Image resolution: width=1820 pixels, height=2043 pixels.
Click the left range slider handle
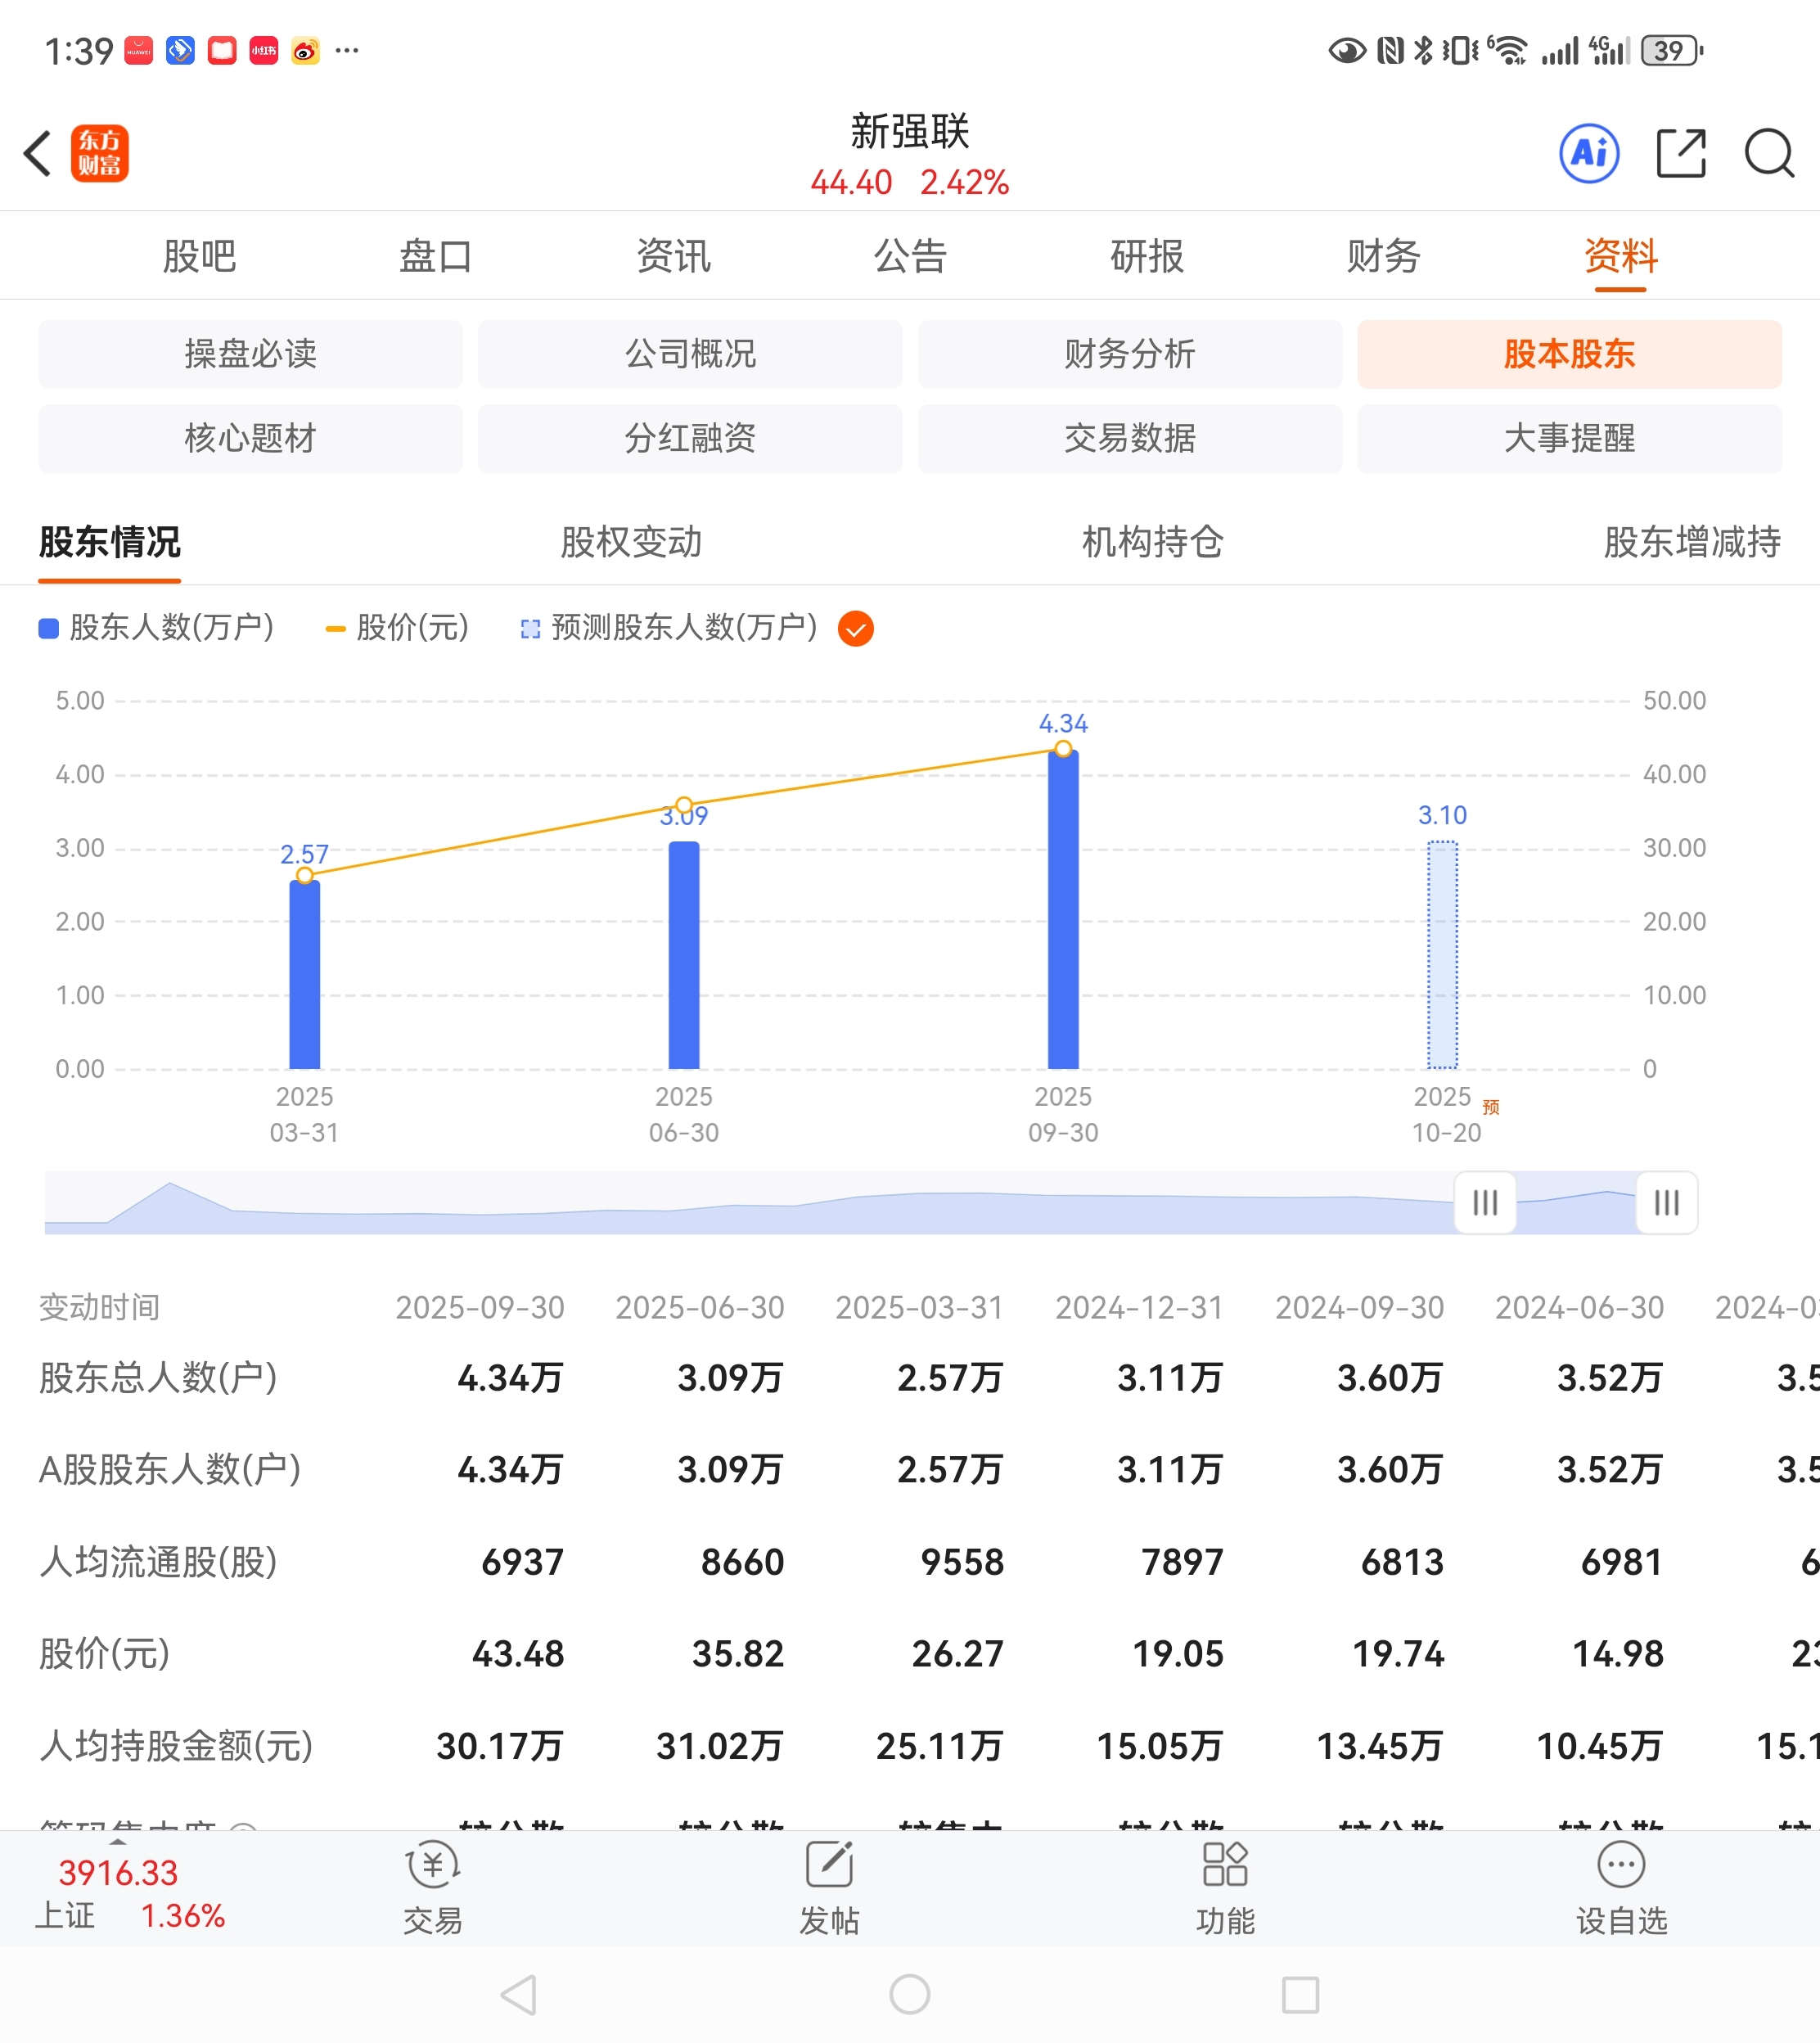coord(1485,1203)
